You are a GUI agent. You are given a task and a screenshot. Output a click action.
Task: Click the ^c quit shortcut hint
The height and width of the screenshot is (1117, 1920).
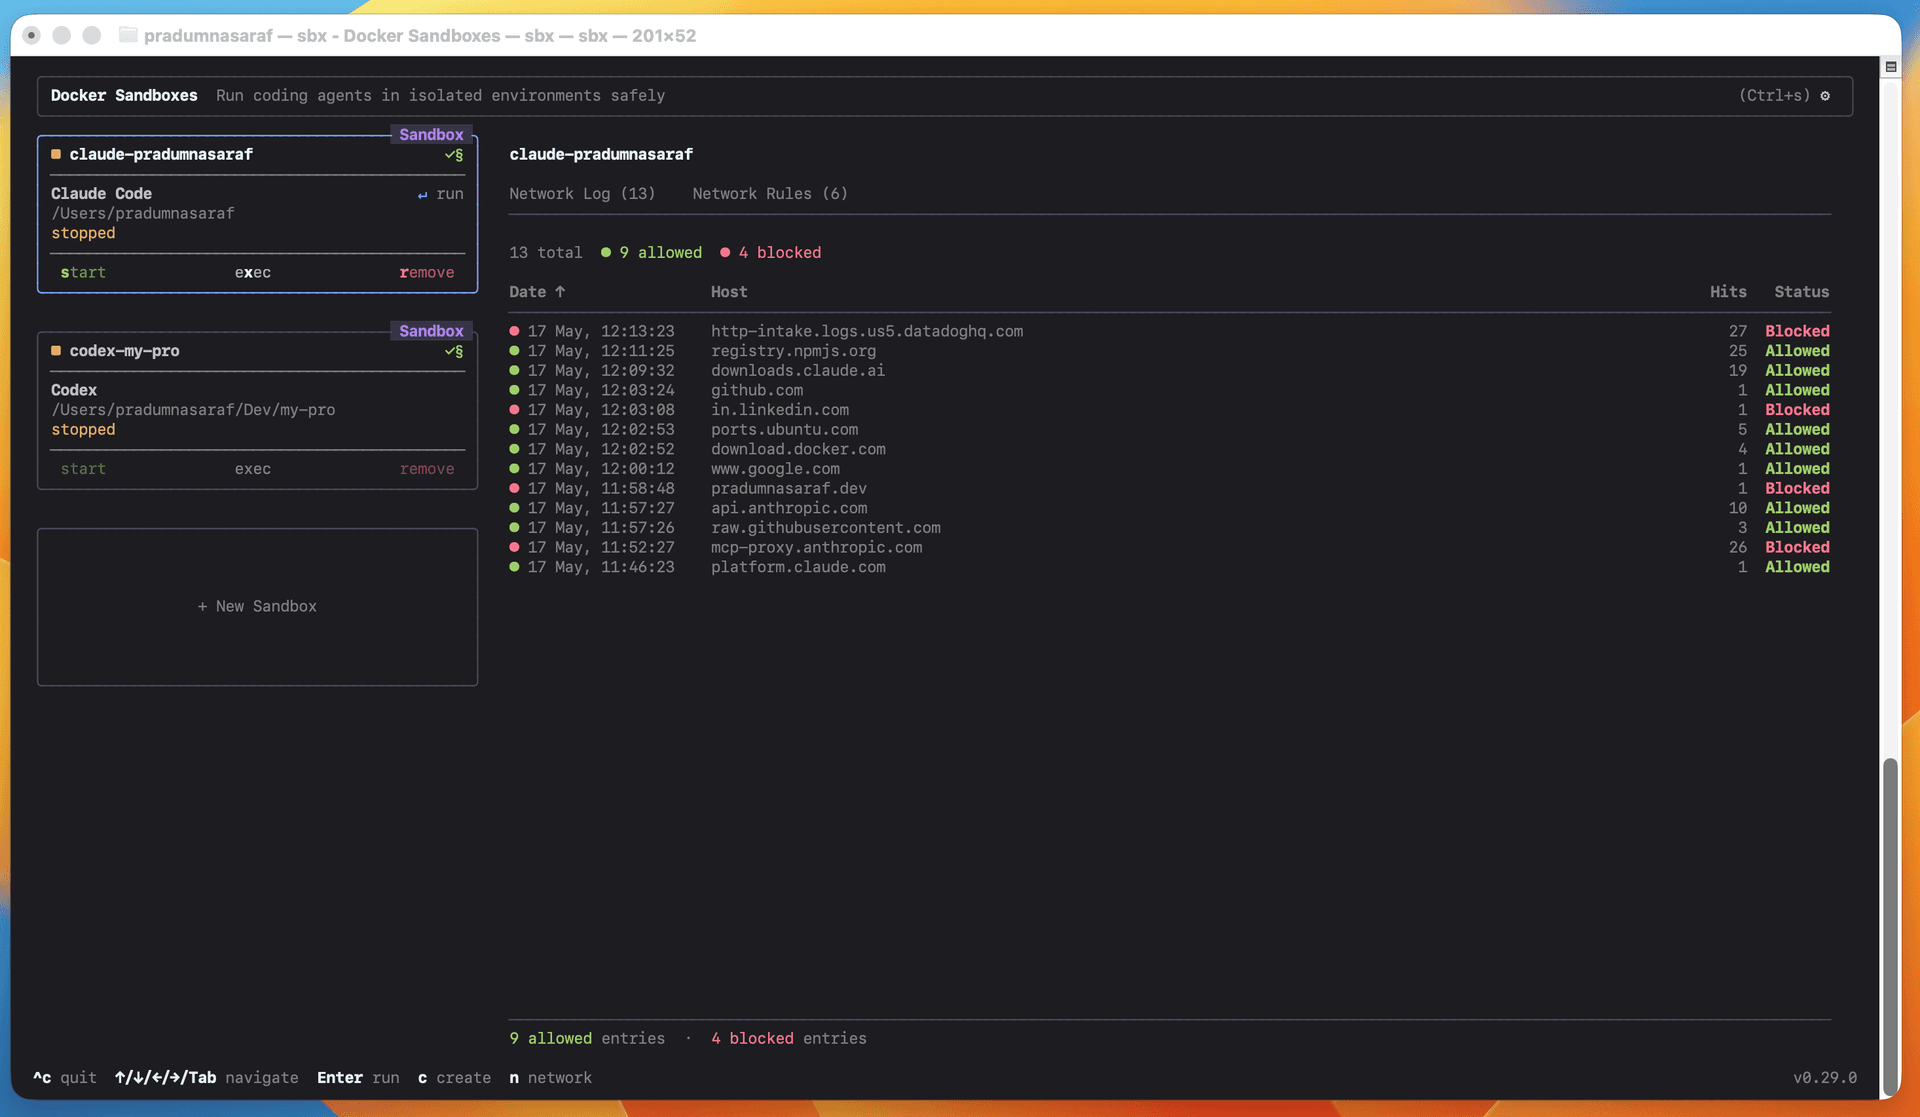click(x=65, y=1078)
